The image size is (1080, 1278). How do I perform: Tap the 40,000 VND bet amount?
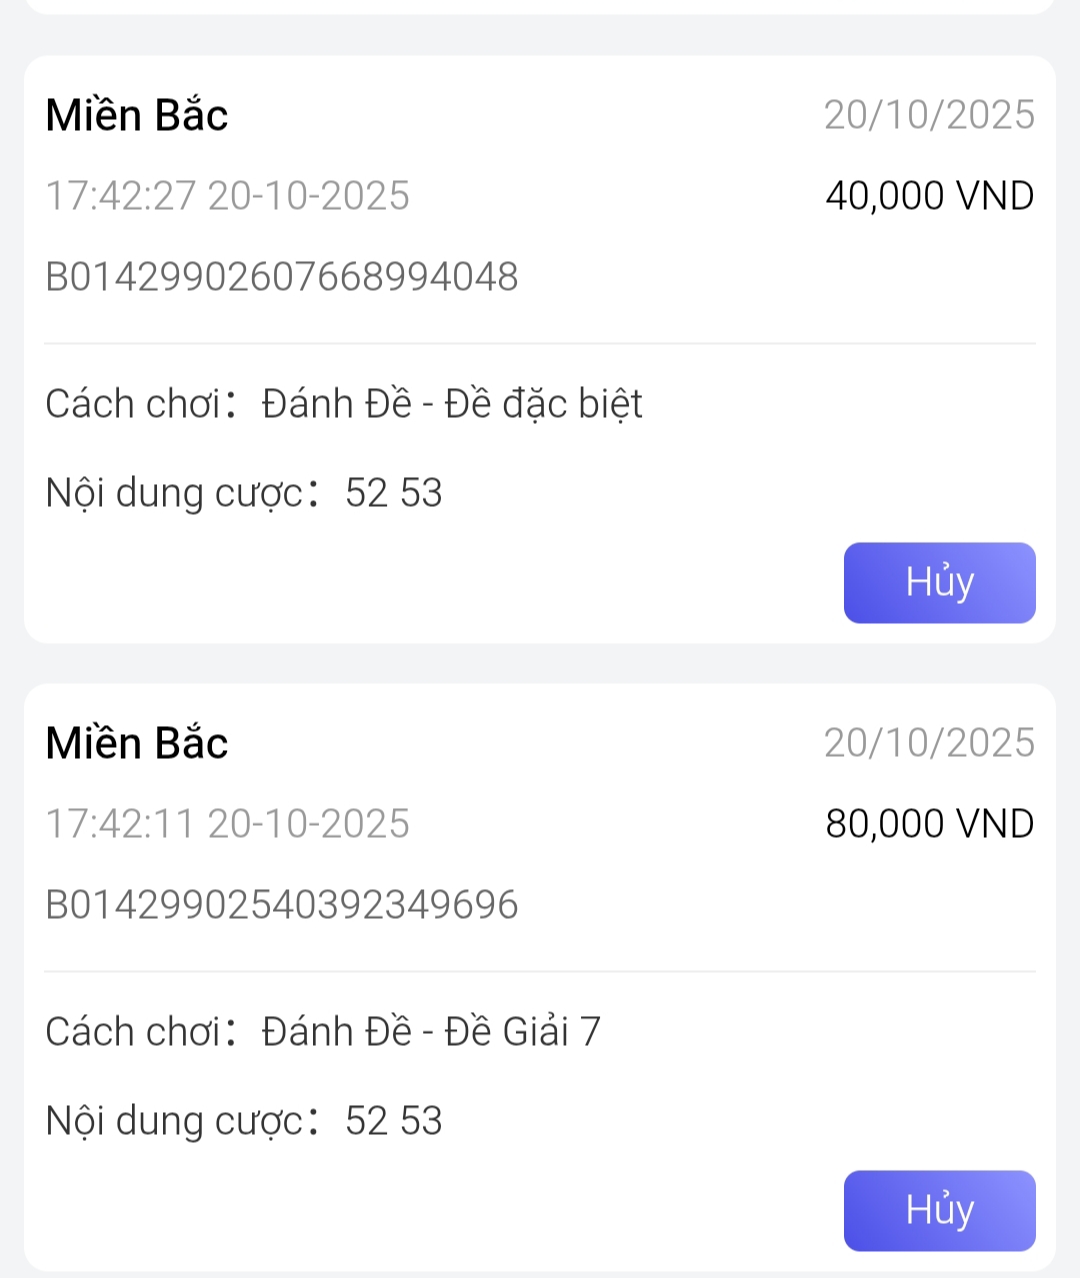point(929,196)
